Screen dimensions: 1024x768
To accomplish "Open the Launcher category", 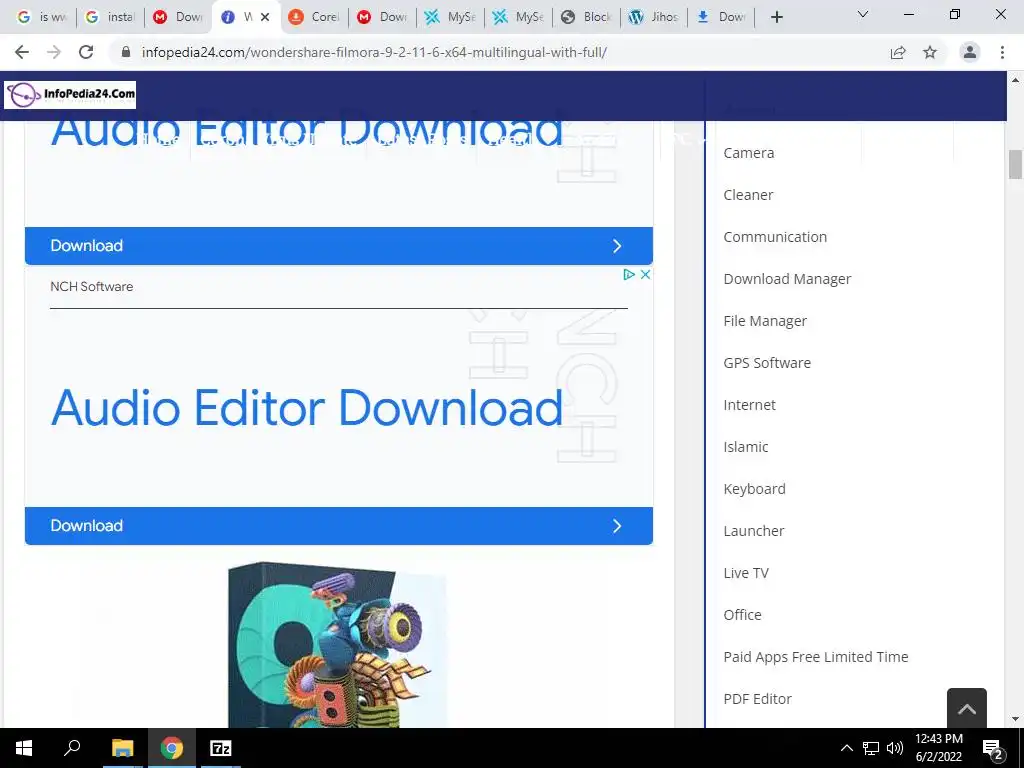I will click(x=754, y=531).
